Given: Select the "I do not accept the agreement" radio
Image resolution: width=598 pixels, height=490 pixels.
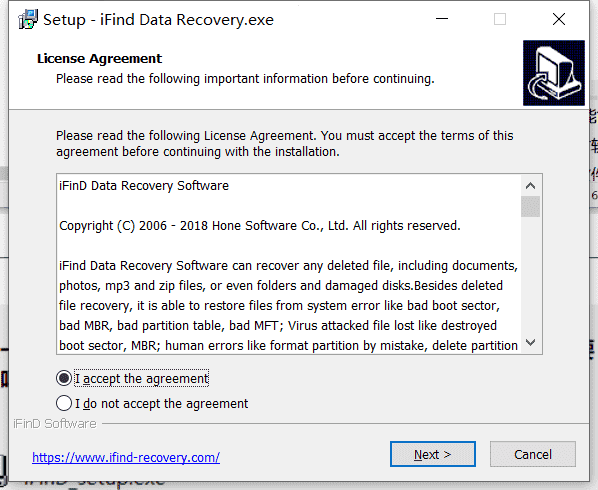Looking at the screenshot, I should [64, 403].
